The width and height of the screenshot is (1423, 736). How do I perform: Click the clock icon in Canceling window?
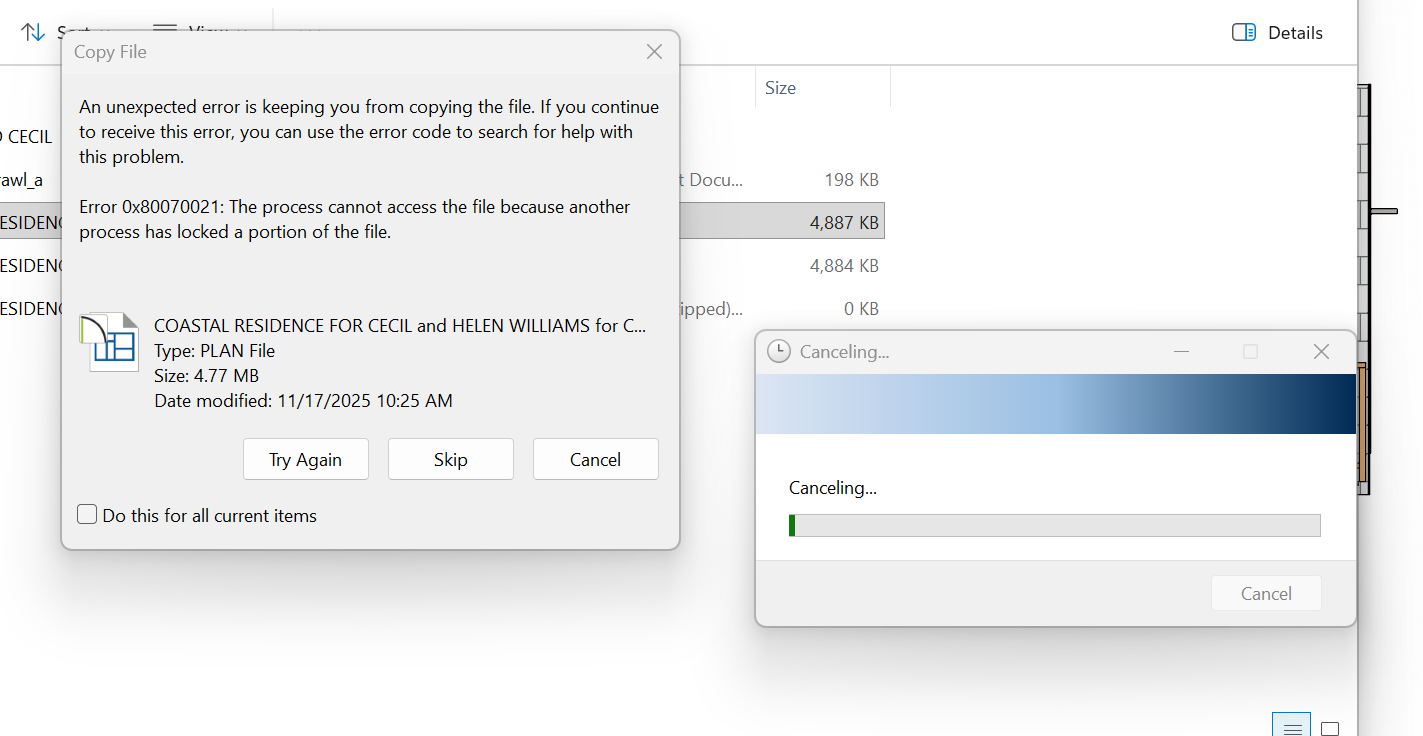click(x=779, y=351)
